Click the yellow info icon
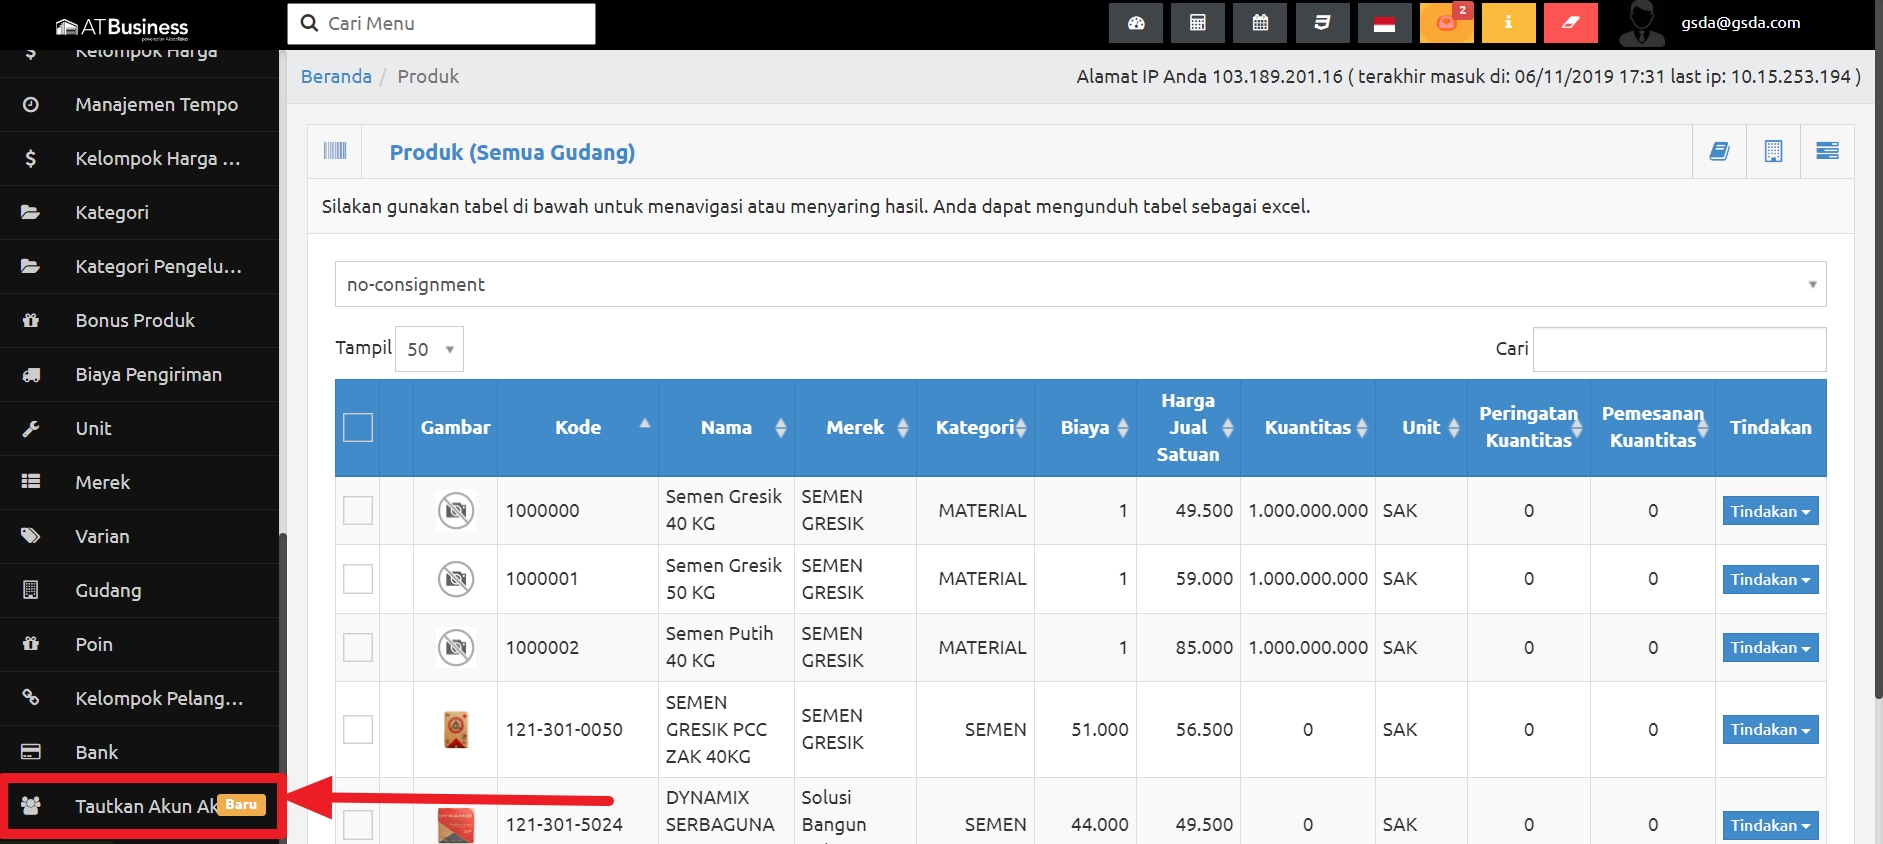 coord(1508,23)
